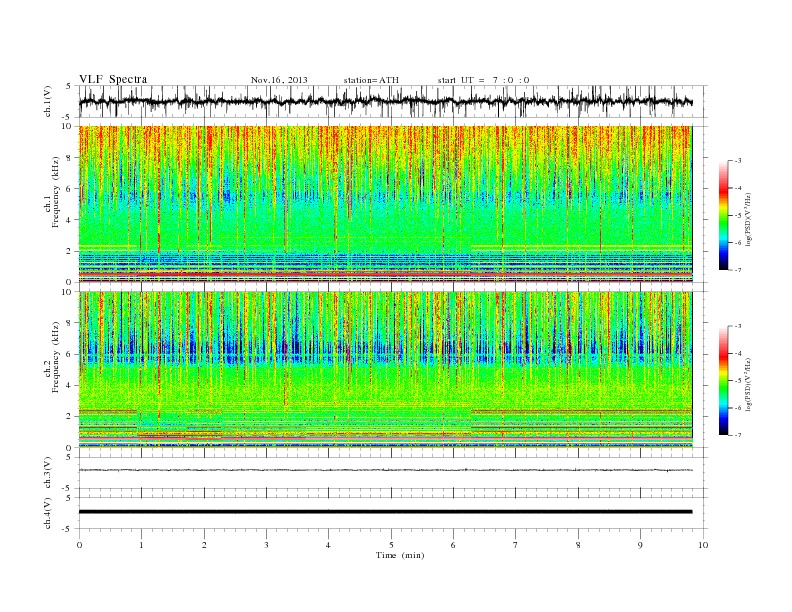Click the ch.1 'Frequency (kHz)' axis label
The height and width of the screenshot is (612, 792).
point(56,192)
